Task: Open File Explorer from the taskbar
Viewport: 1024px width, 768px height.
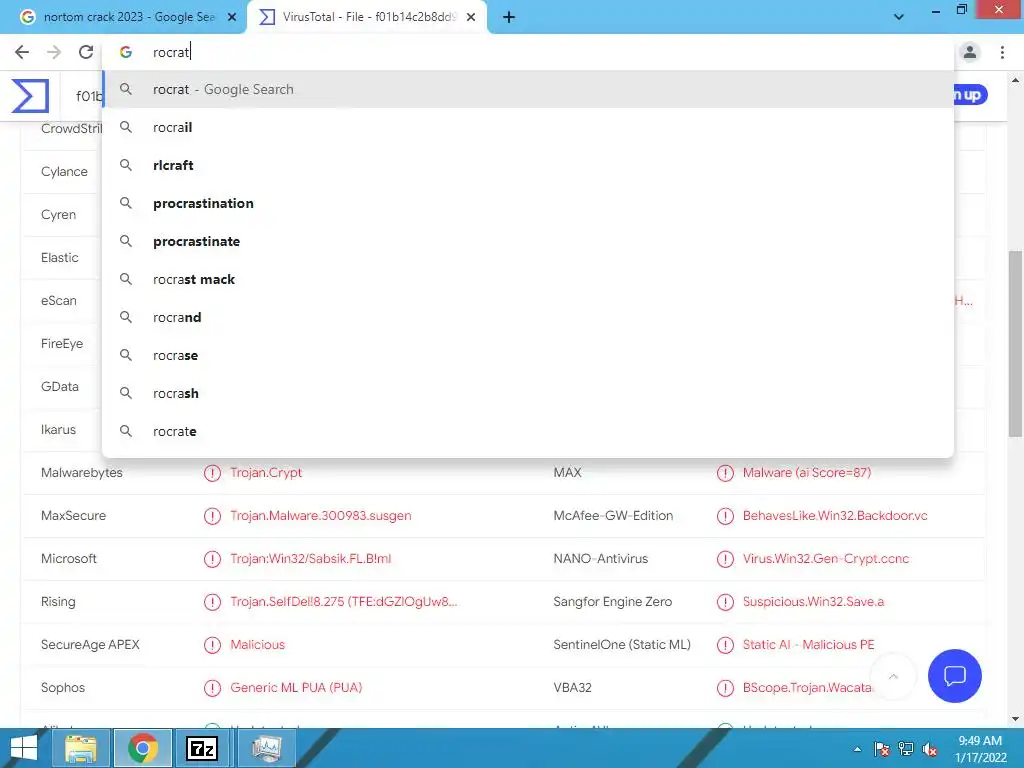Action: (81, 748)
